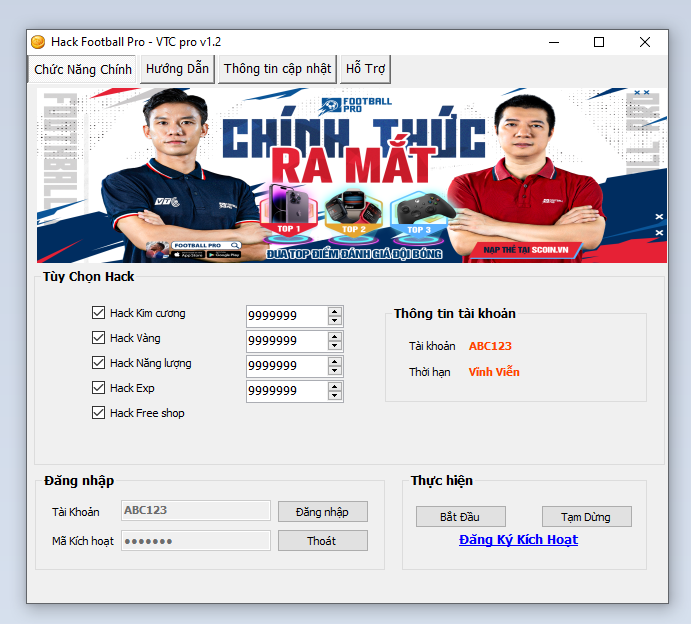The image size is (691, 624).
Task: Open the Hỗ Trợ tab
Action: pyautogui.click(x=365, y=69)
